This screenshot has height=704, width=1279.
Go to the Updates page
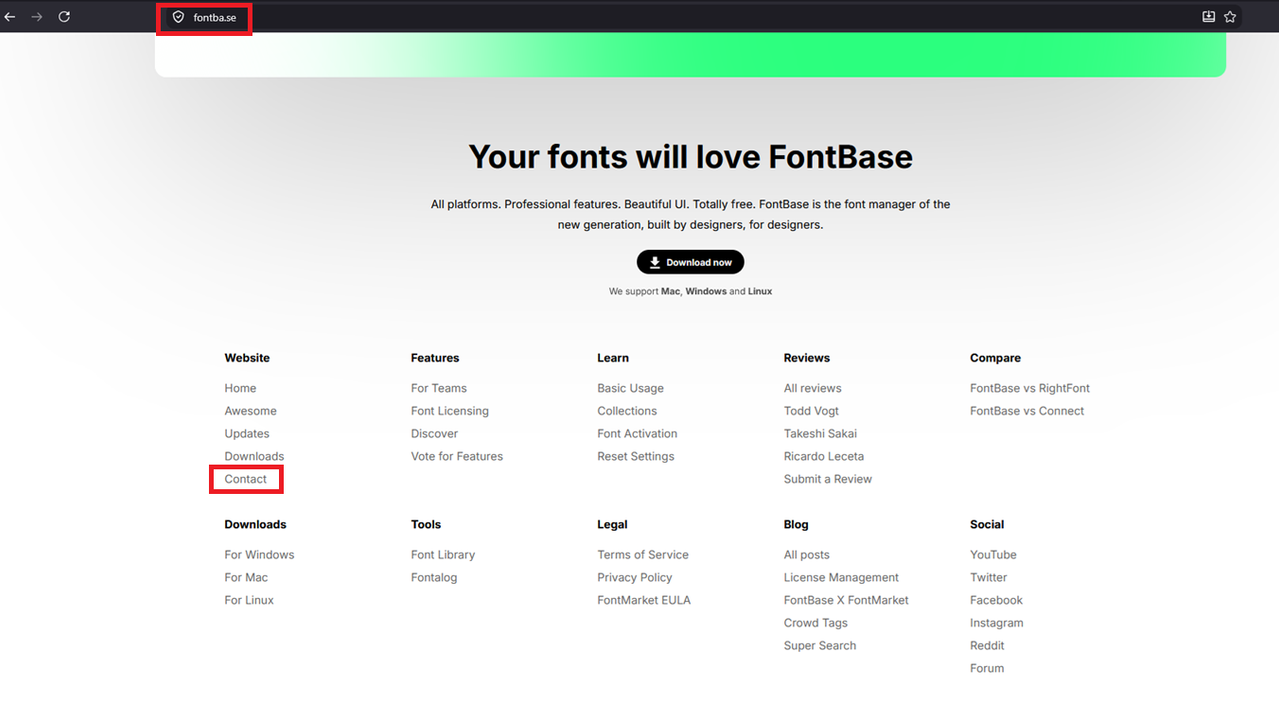pos(247,434)
